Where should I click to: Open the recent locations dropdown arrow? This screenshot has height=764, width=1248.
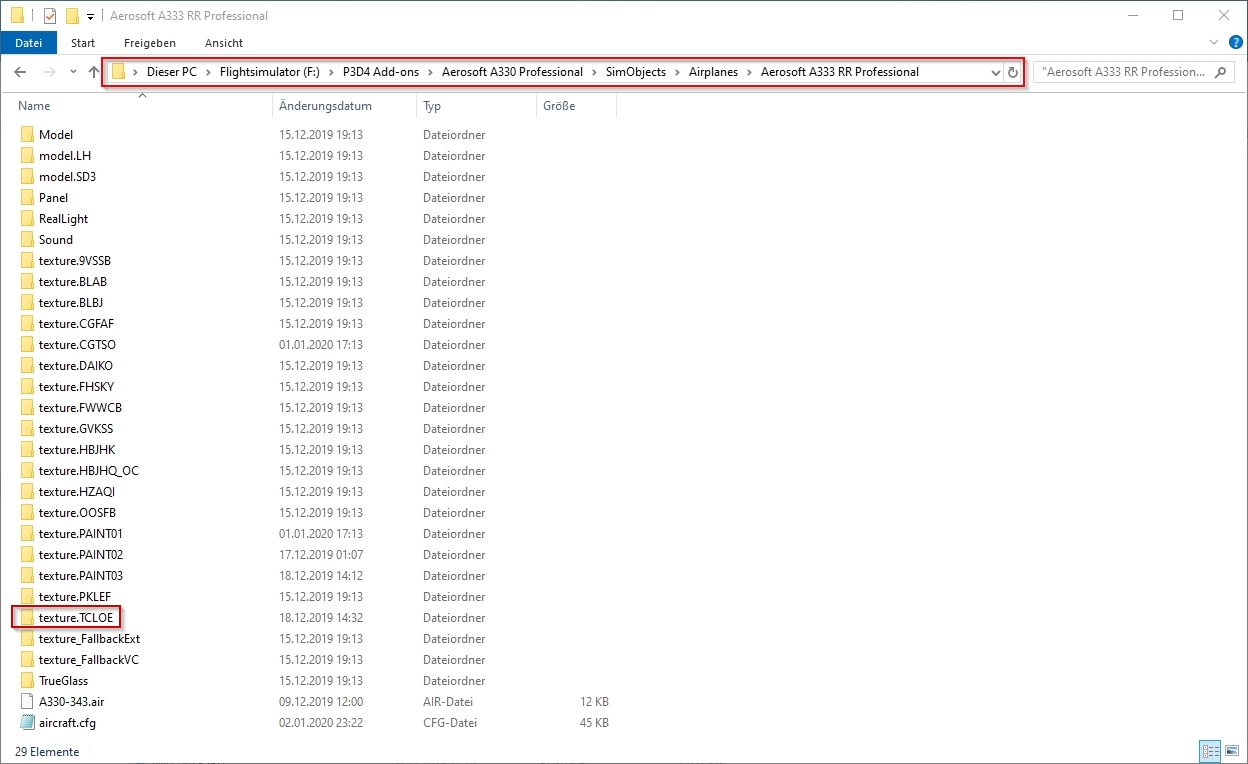pyautogui.click(x=73, y=72)
